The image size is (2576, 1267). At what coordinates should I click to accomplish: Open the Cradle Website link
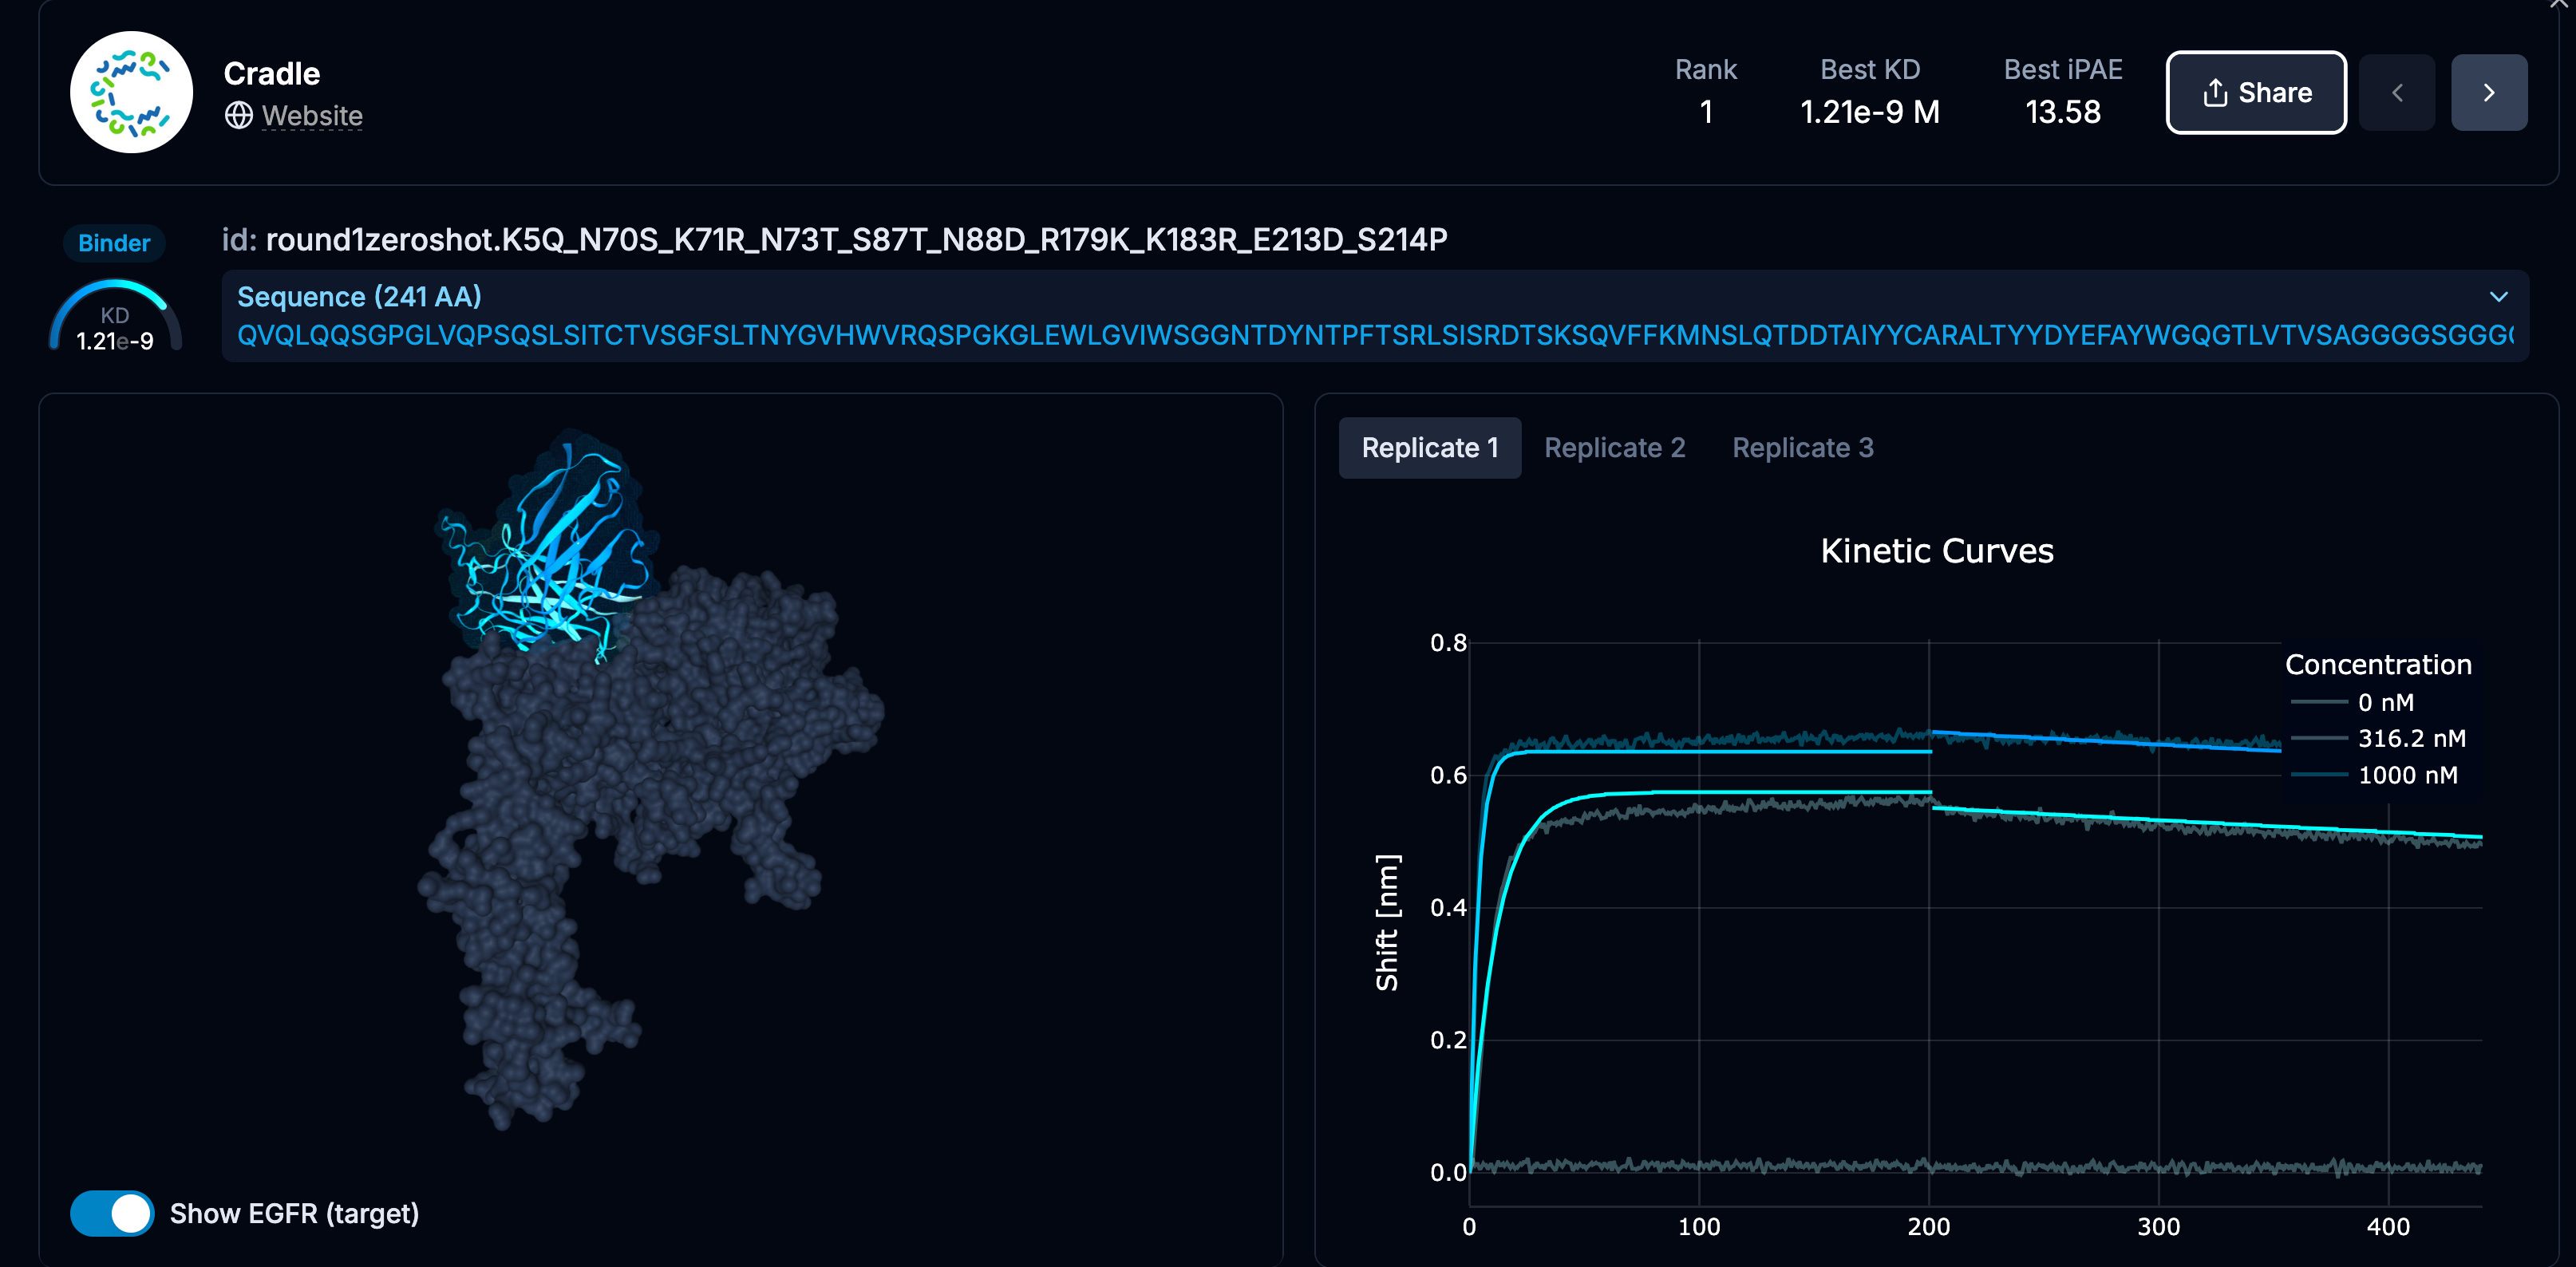pos(312,116)
